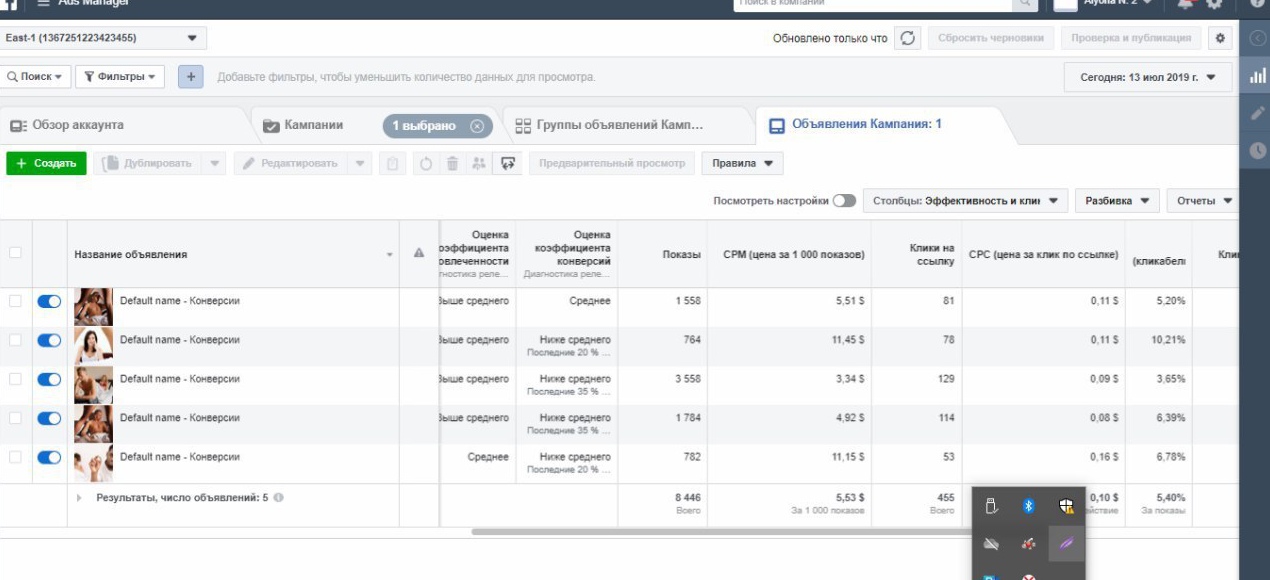Click the 11,45 $ CPM cell
Image resolution: width=1270 pixels, height=580 pixels.
click(846, 340)
